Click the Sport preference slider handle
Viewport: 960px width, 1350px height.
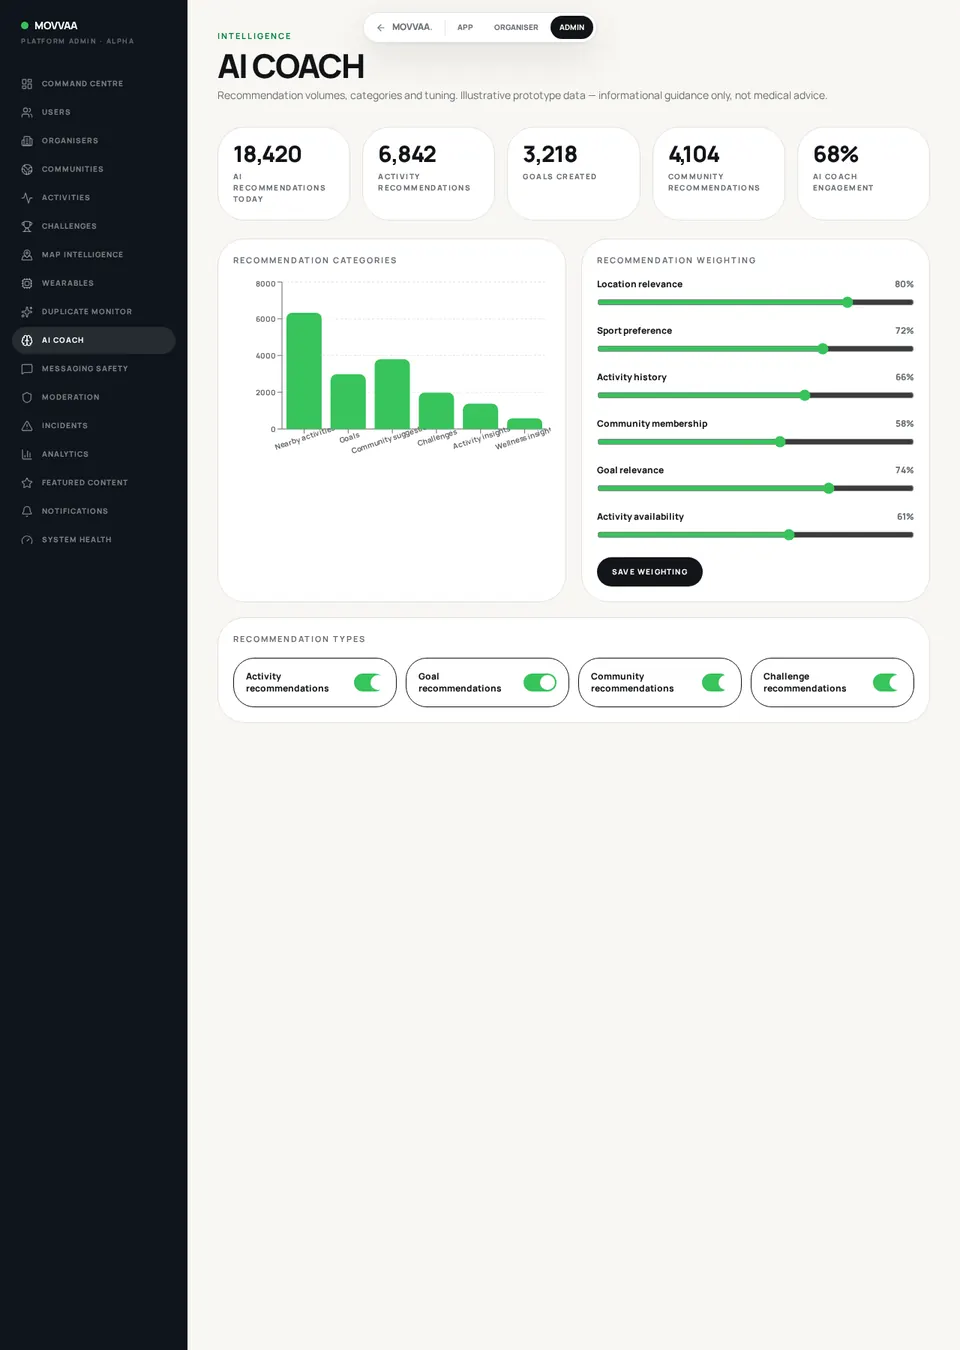tap(823, 349)
